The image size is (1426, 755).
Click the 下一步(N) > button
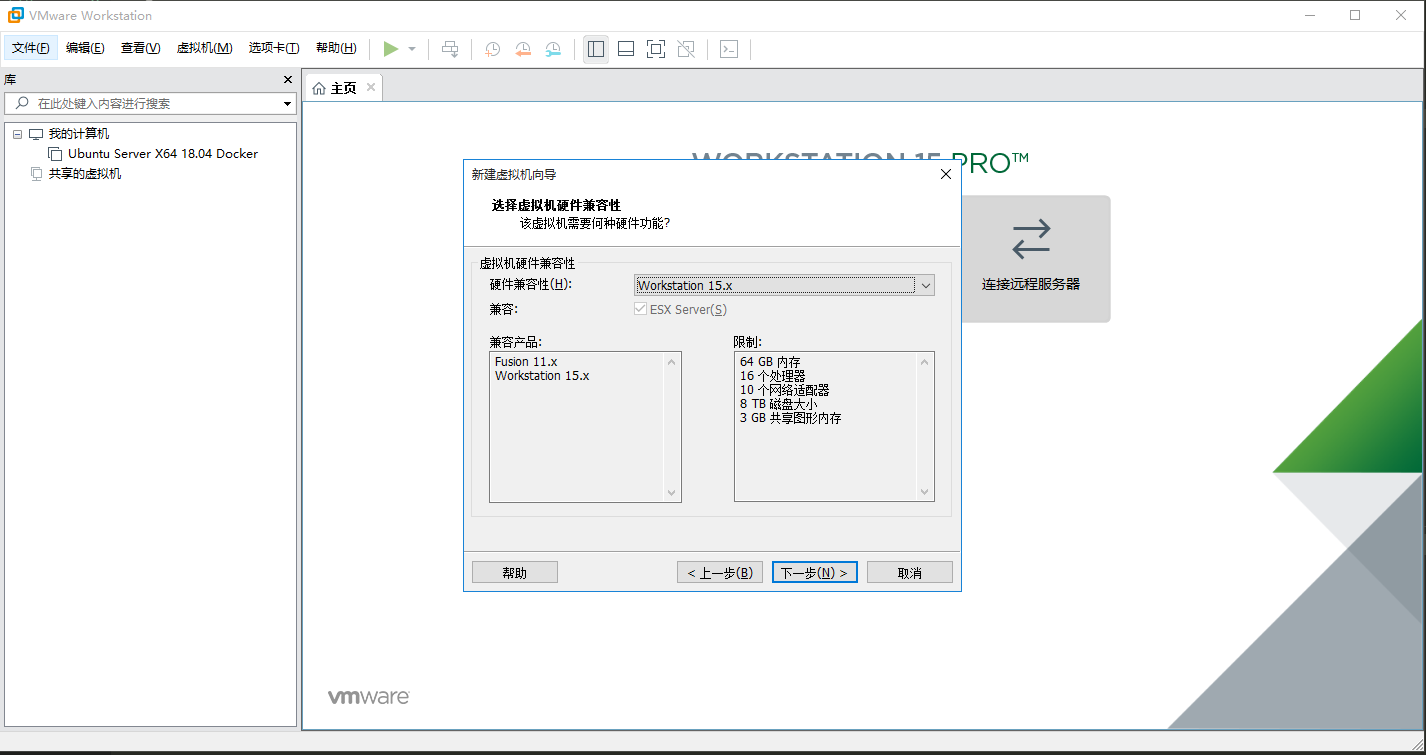(815, 572)
